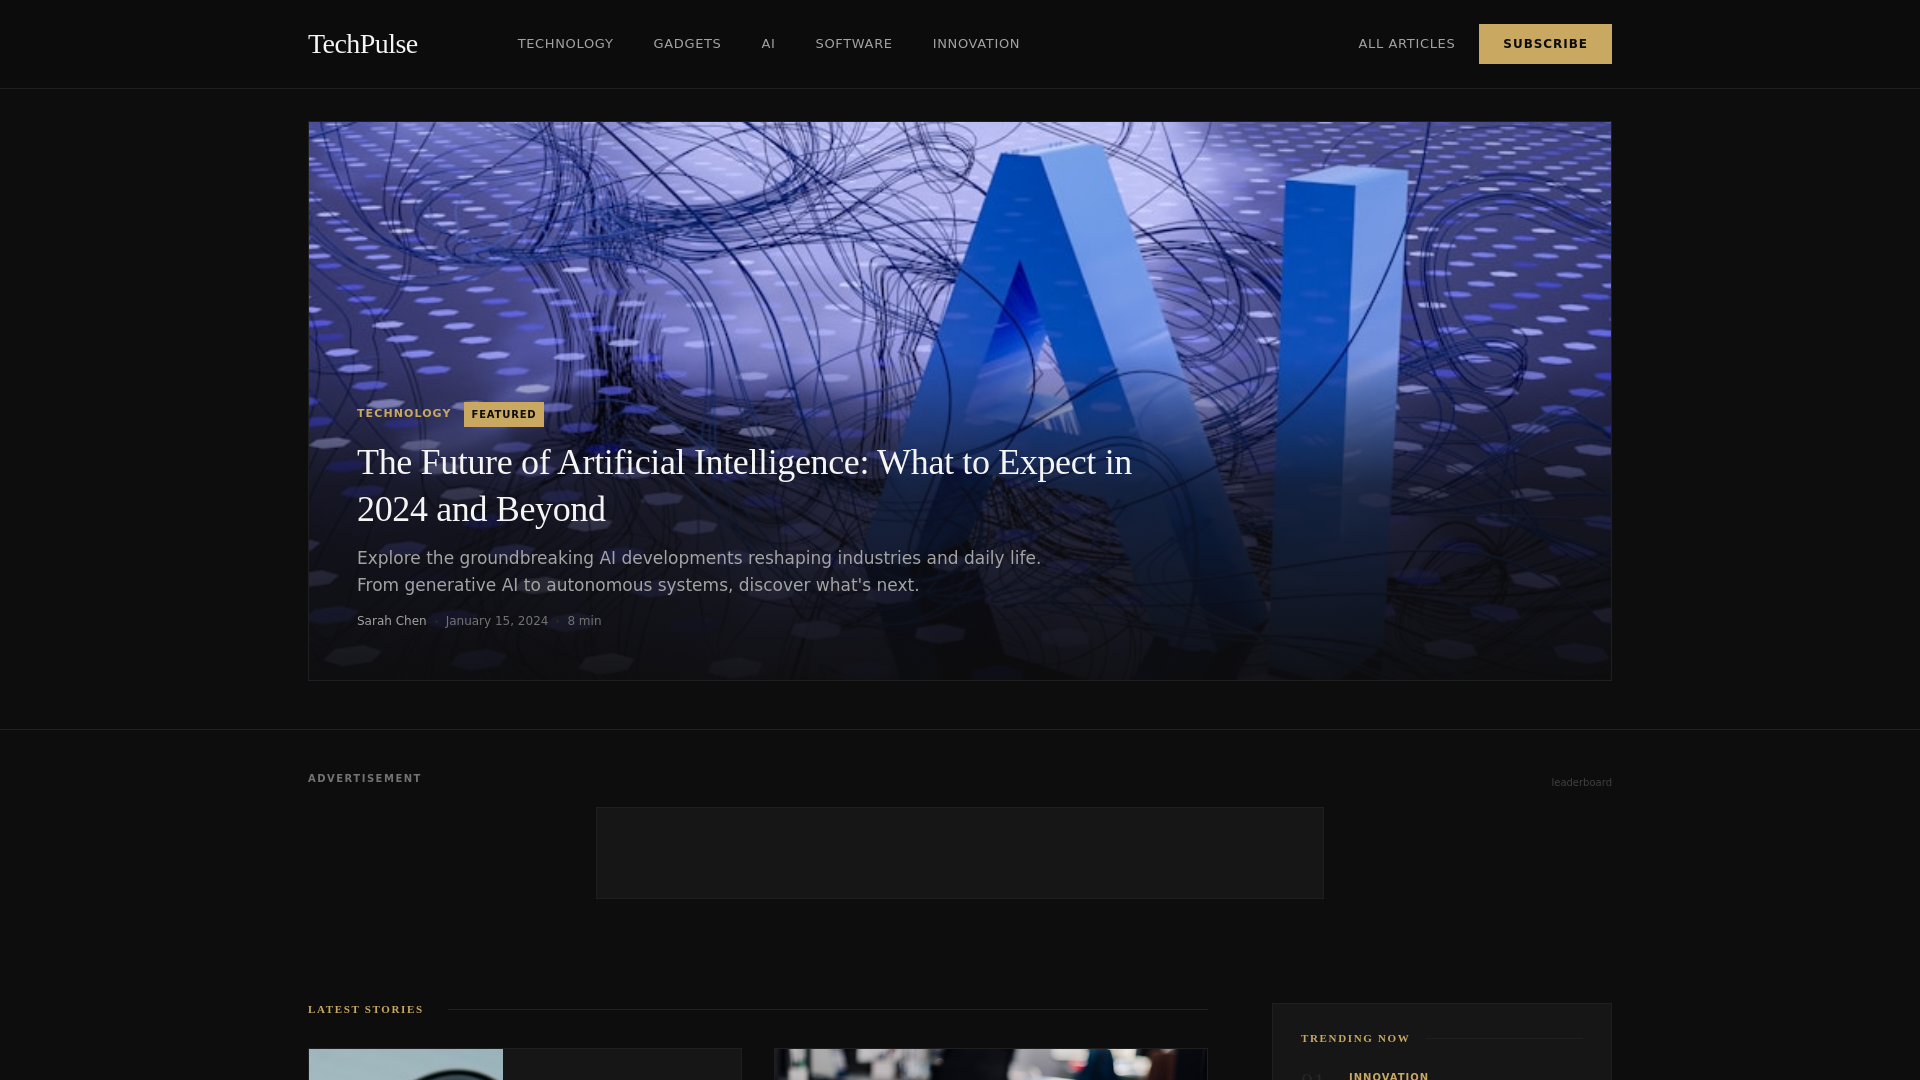Screen dimensions: 1920x1080
Task: Open first latest story thumbnail
Action: point(406,1064)
